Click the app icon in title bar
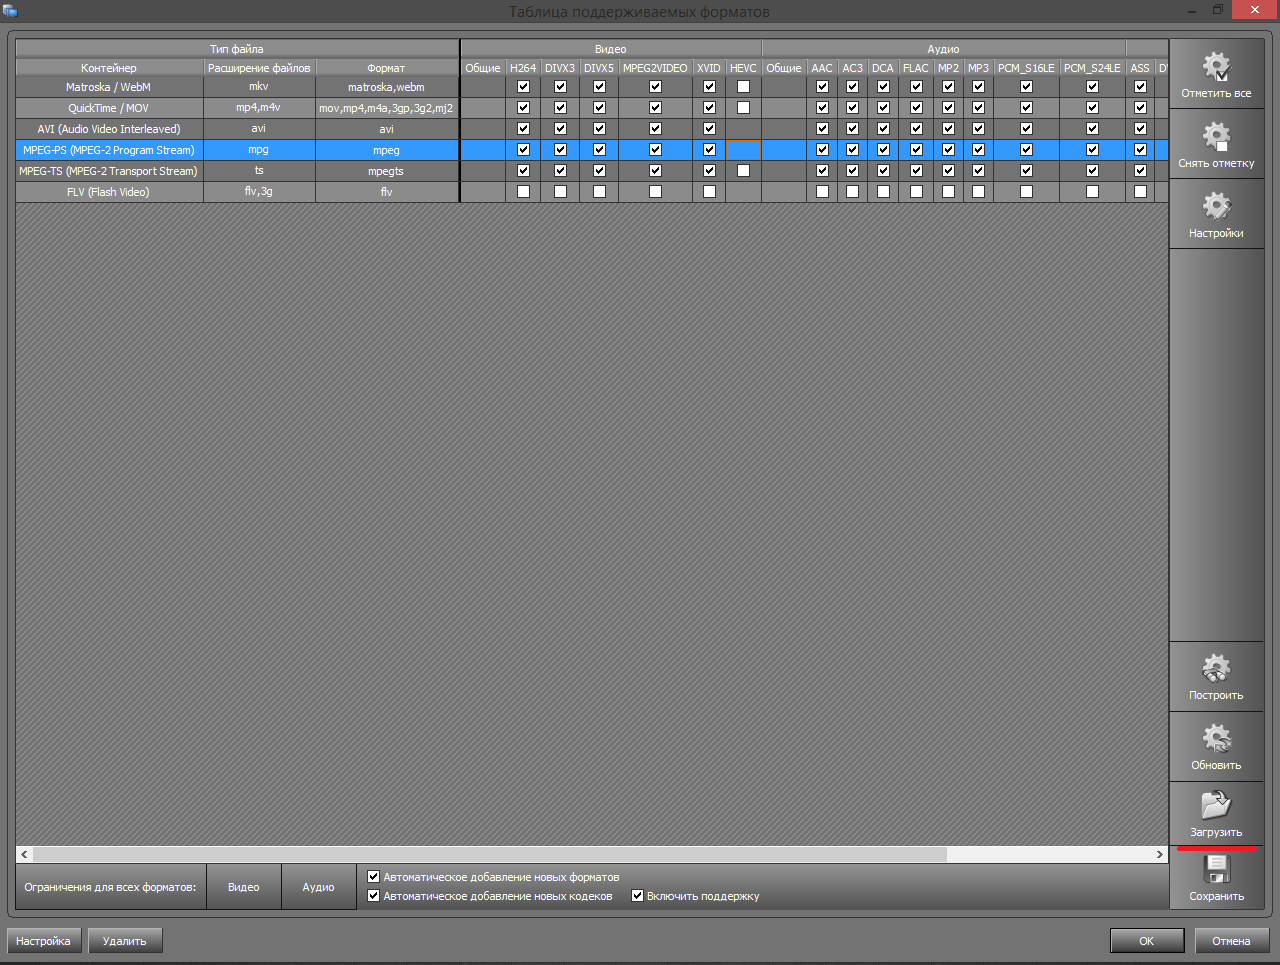Viewport: 1280px width, 965px height. tap(10, 11)
